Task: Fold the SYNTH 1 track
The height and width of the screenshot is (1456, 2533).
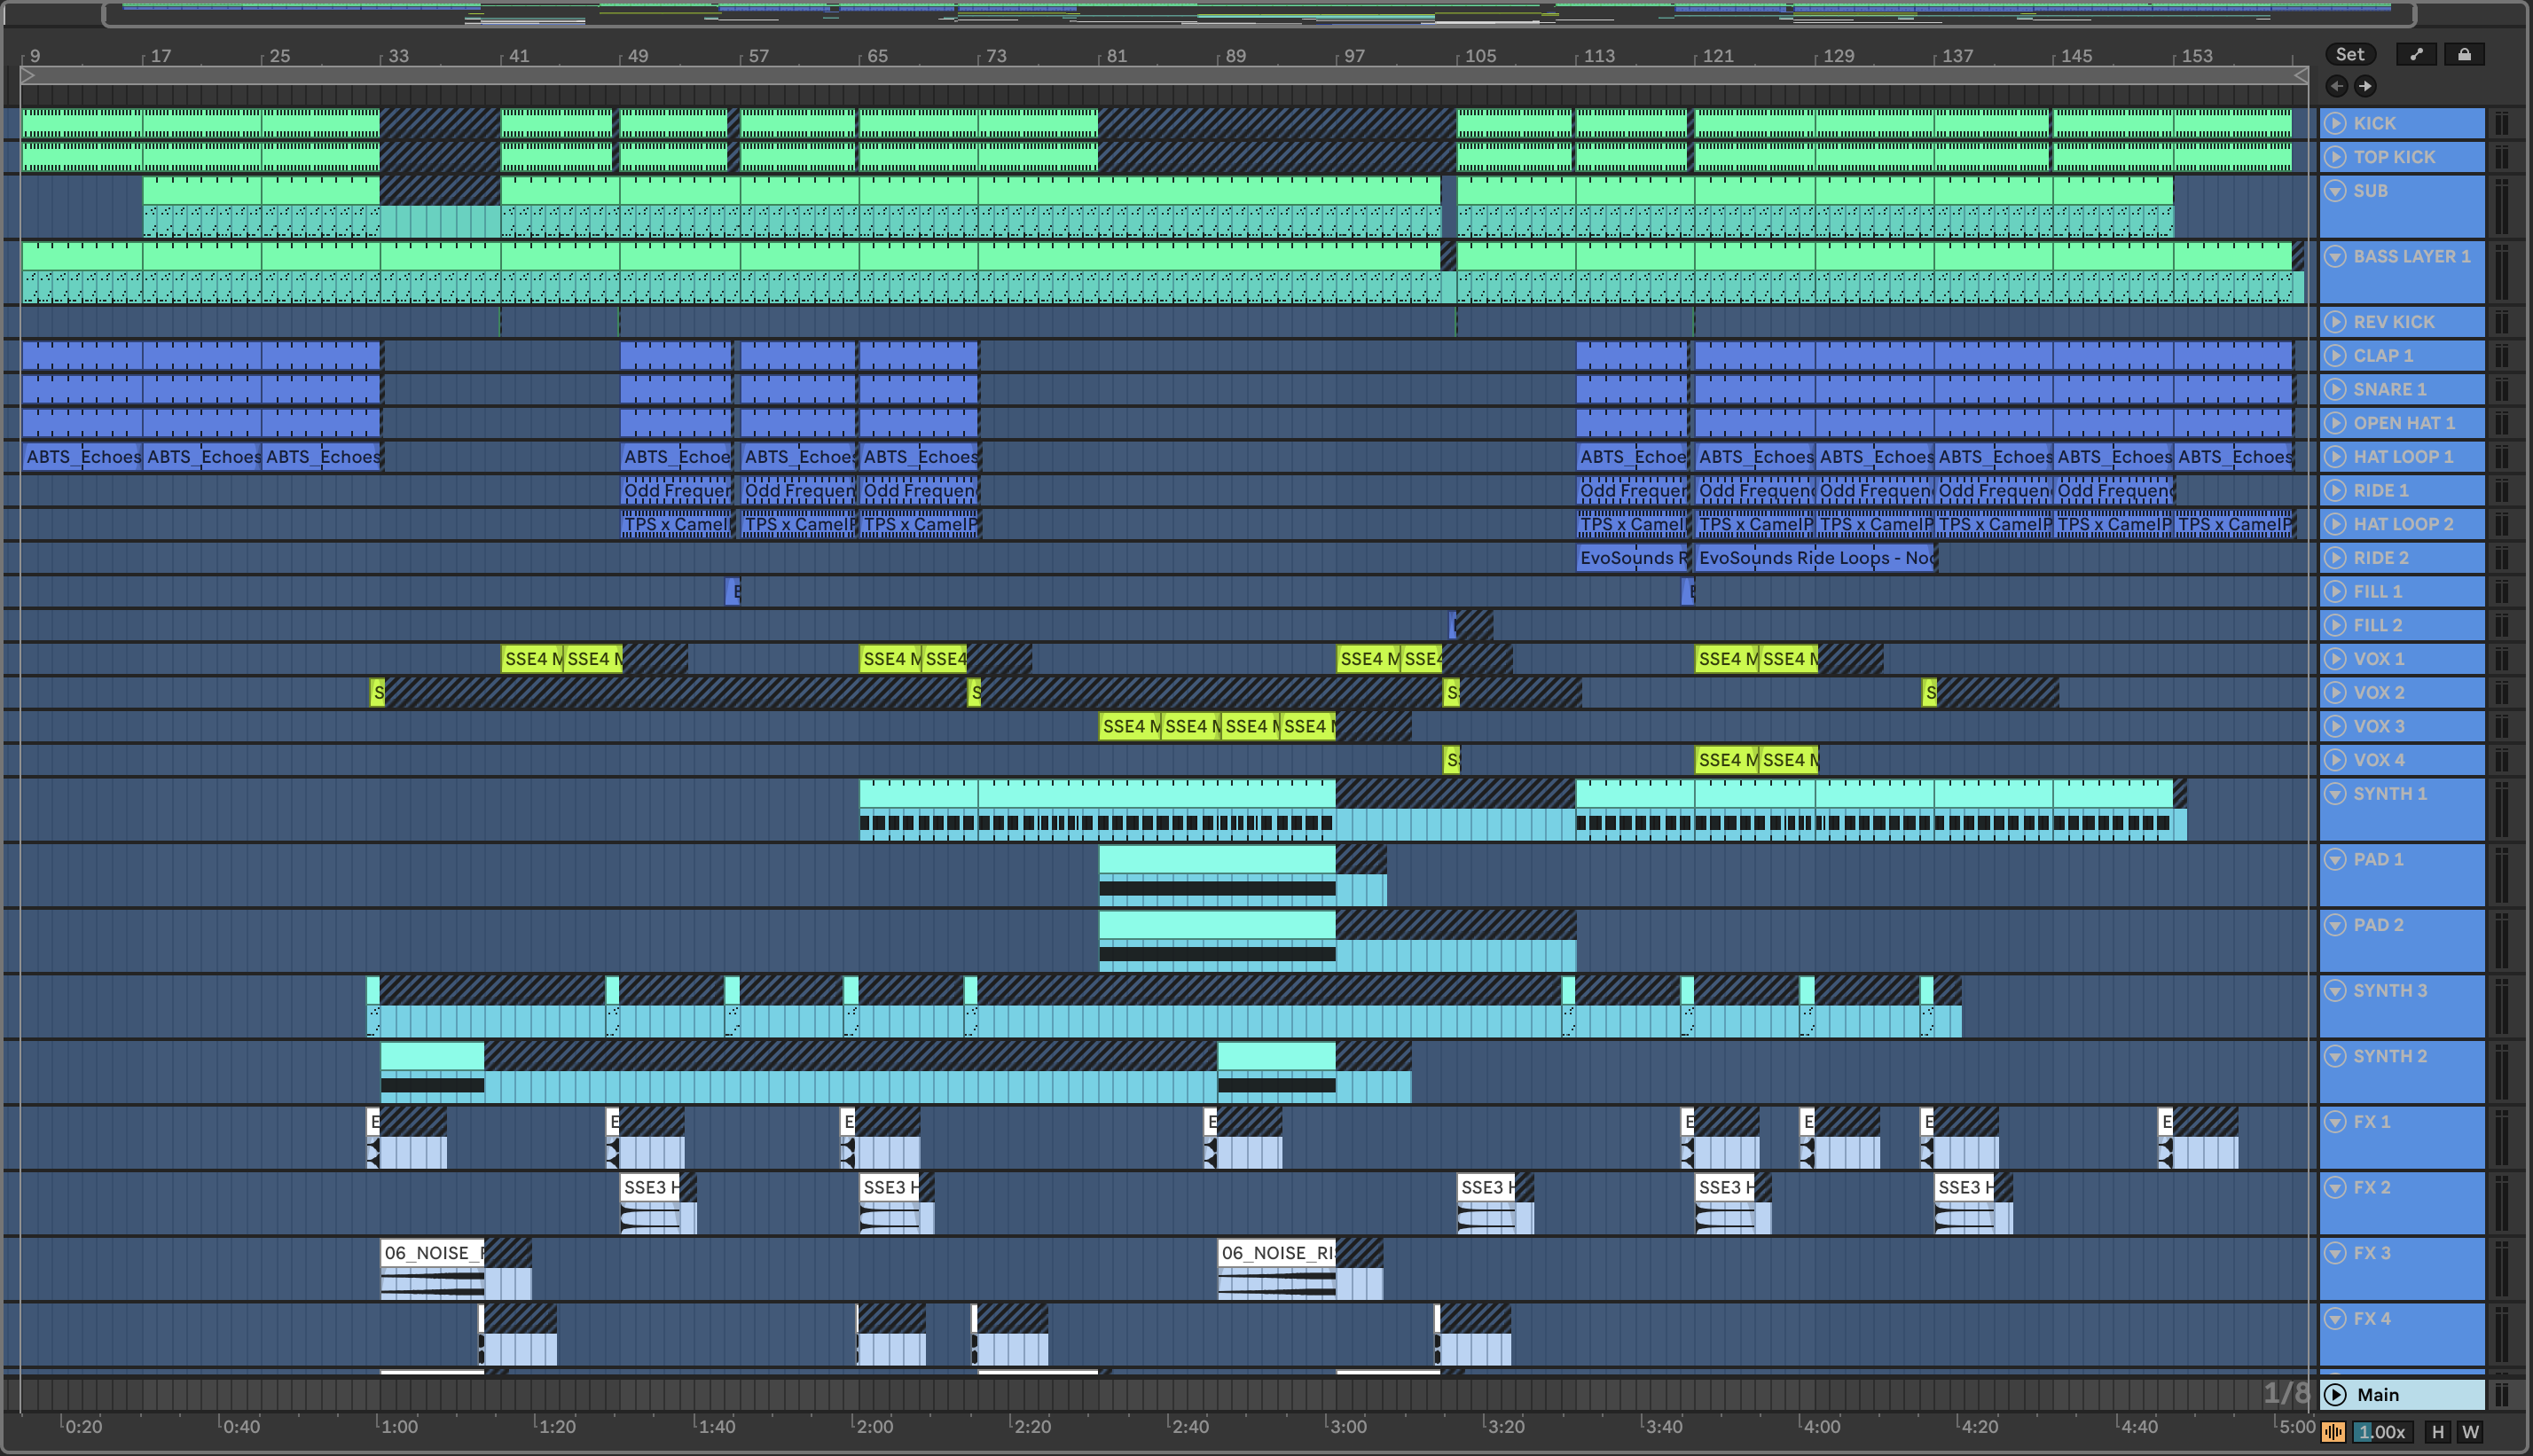Action: click(2335, 794)
